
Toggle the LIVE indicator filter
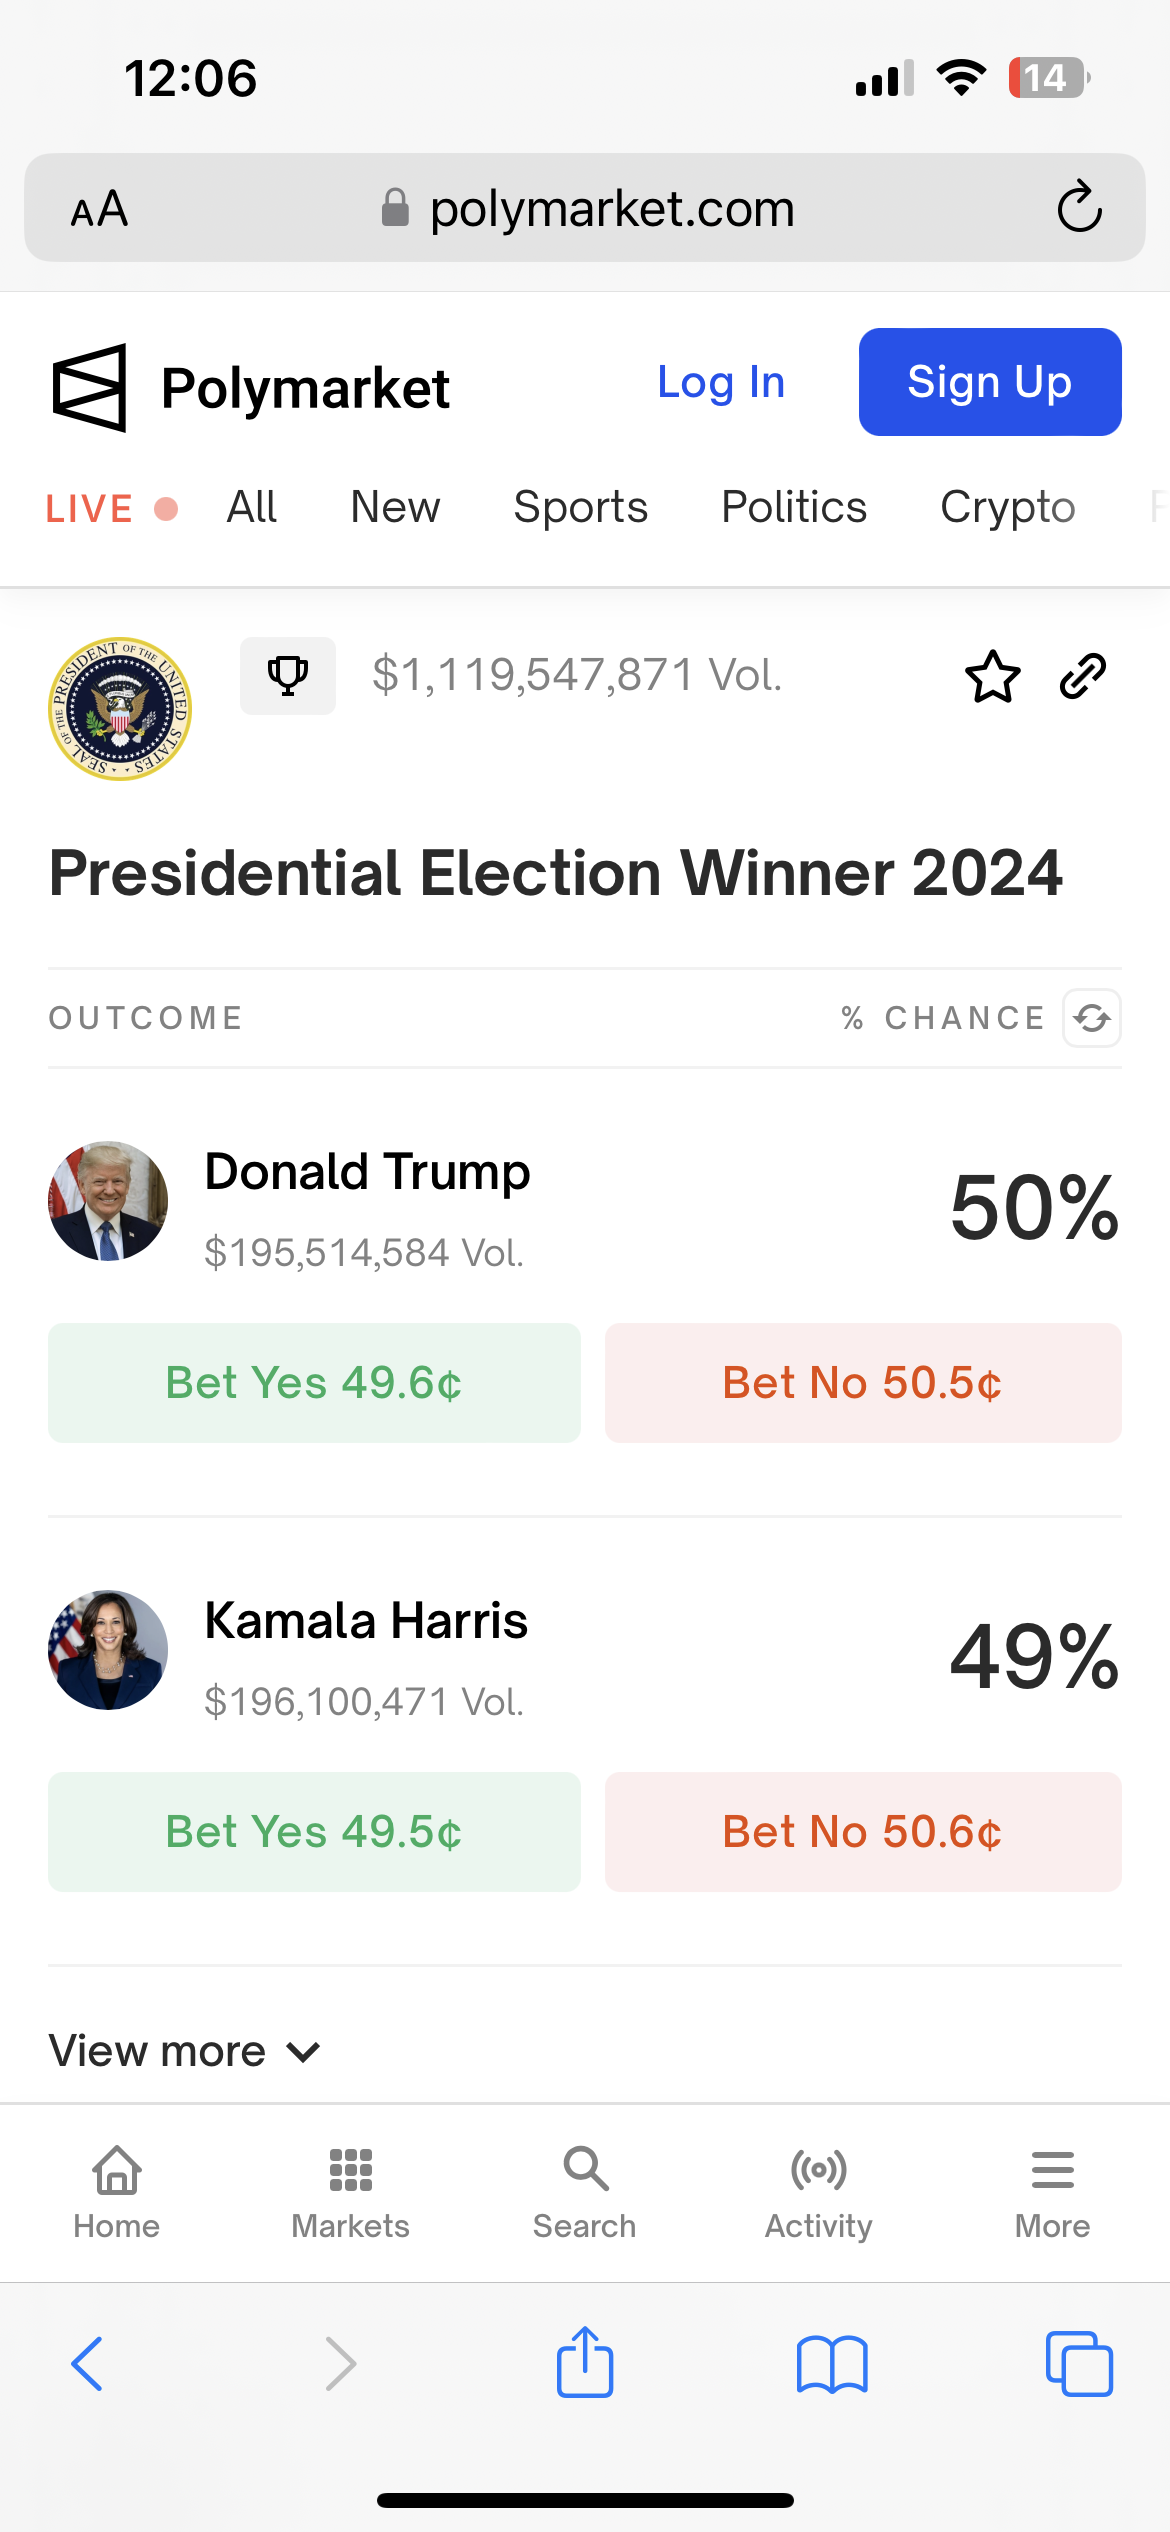coord(112,509)
